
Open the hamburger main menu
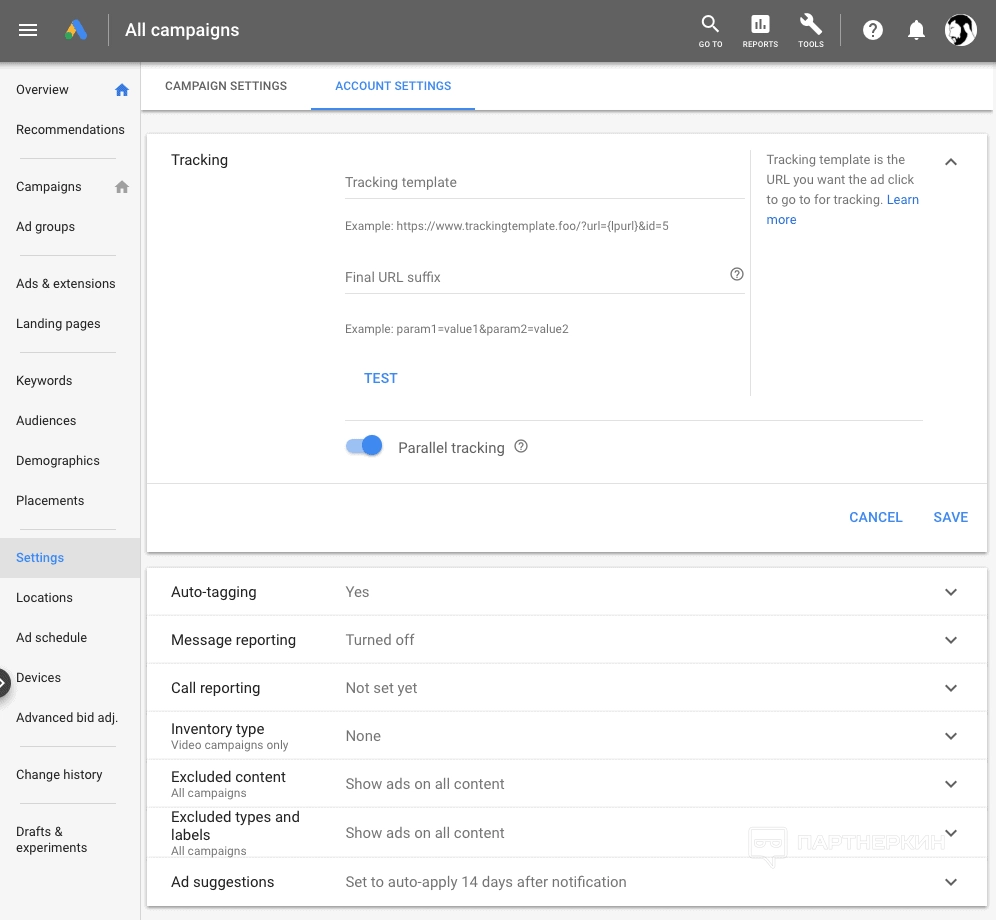[x=28, y=30]
